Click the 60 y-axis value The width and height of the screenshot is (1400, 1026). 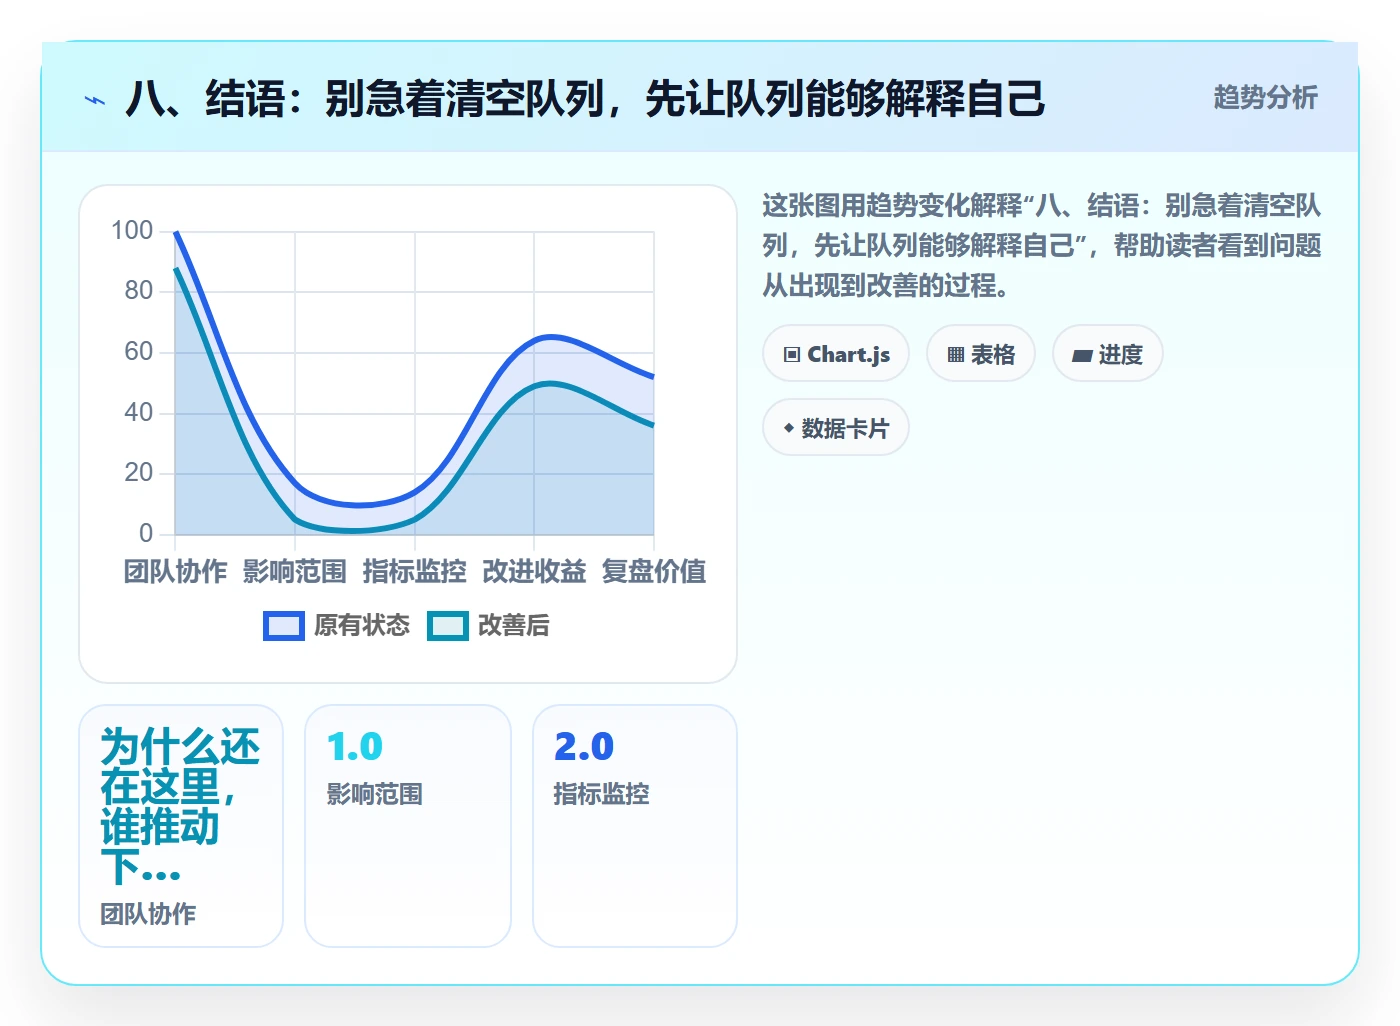coord(139,352)
